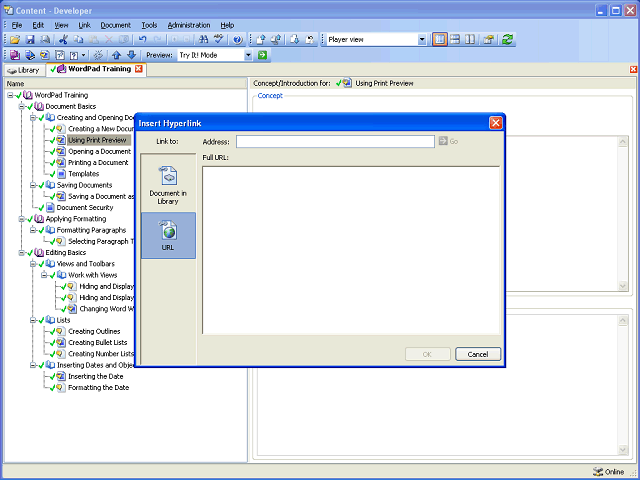This screenshot has height=480, width=640.
Task: Click the Copy toolbar icon
Action: click(x=78, y=40)
